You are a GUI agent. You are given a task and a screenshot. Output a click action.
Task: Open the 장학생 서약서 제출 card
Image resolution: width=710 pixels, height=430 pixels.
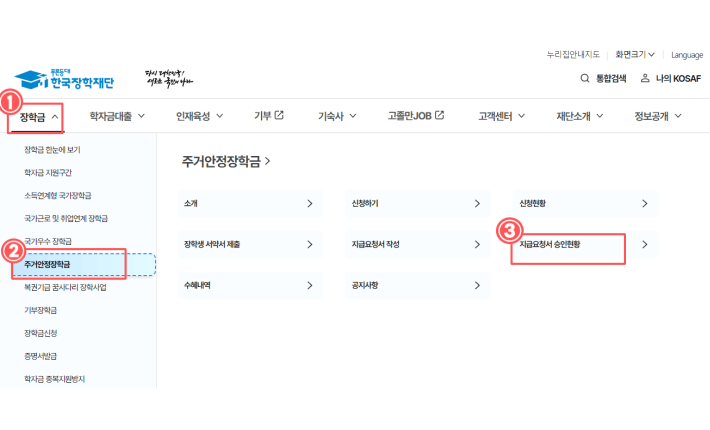(x=250, y=244)
